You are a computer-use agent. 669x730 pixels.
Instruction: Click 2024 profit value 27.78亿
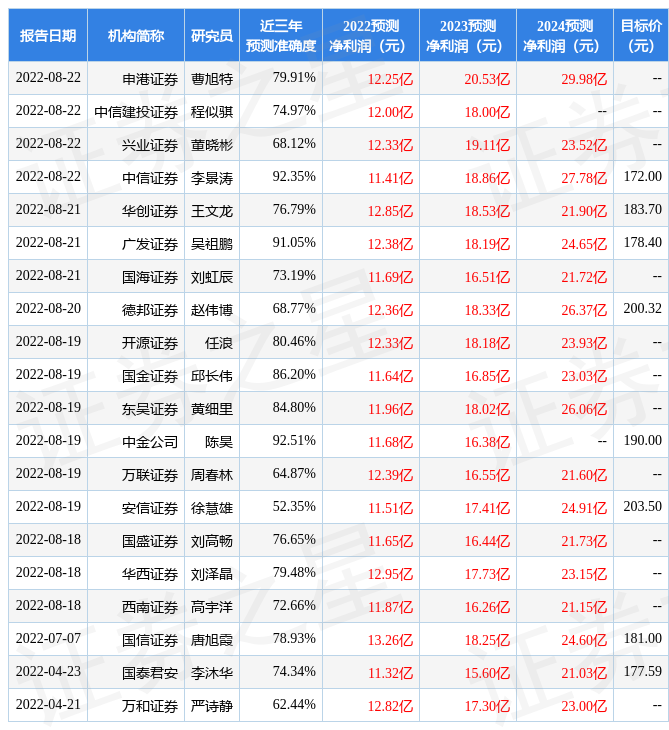[x=584, y=178]
